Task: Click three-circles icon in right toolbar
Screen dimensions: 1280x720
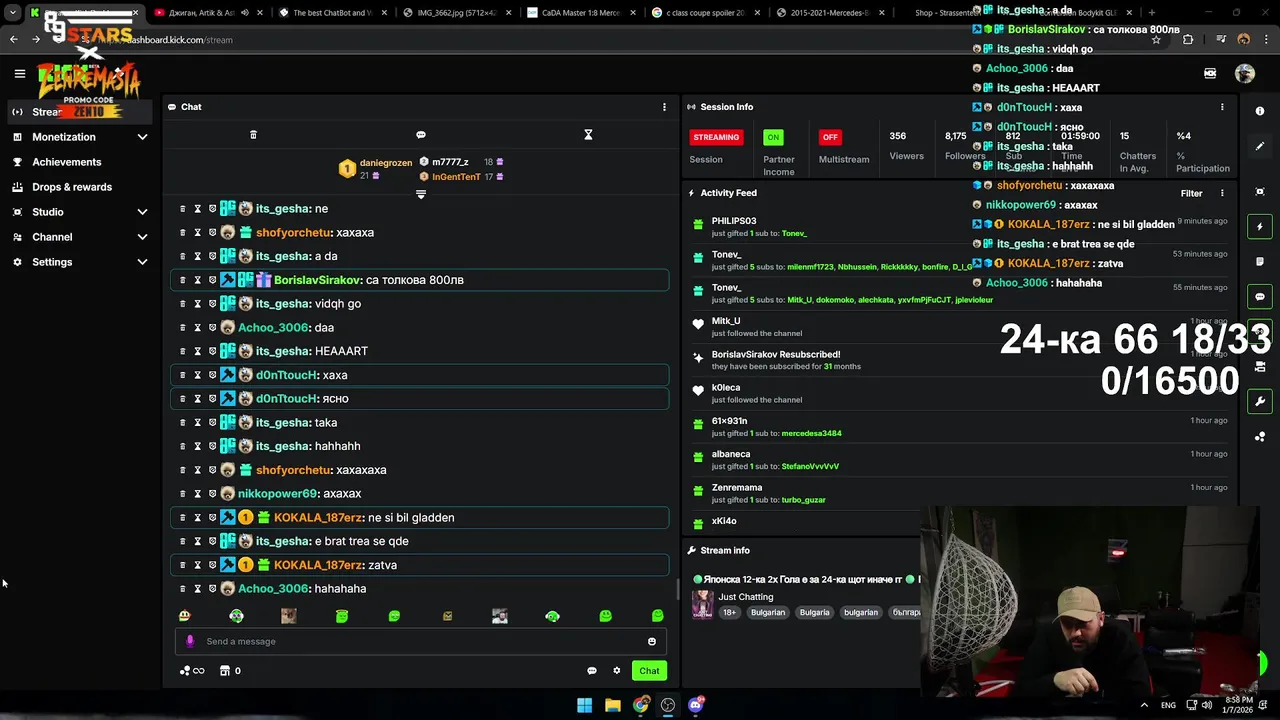Action: [1260, 437]
